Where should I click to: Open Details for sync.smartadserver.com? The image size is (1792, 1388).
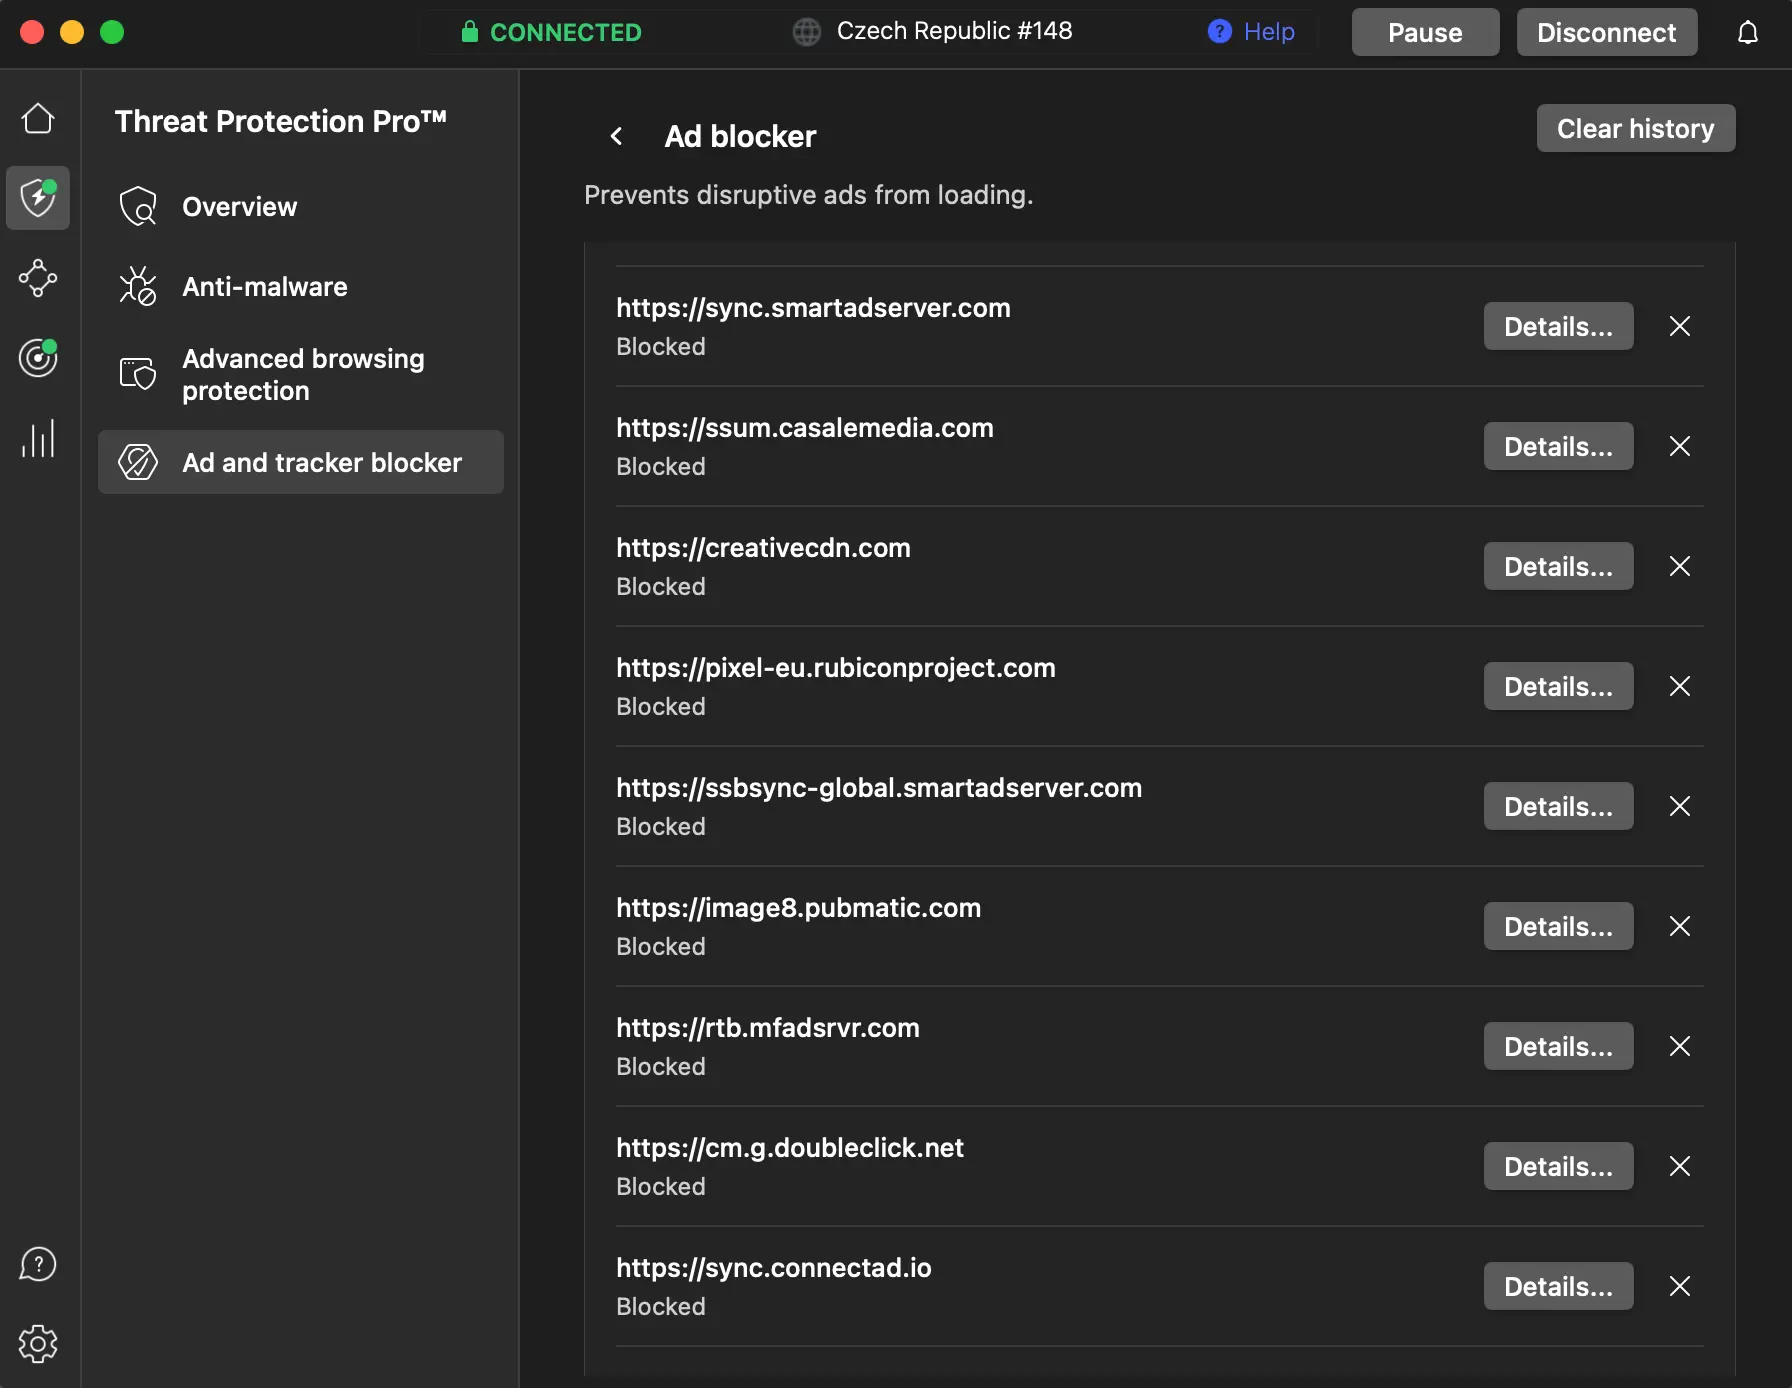[1558, 327]
